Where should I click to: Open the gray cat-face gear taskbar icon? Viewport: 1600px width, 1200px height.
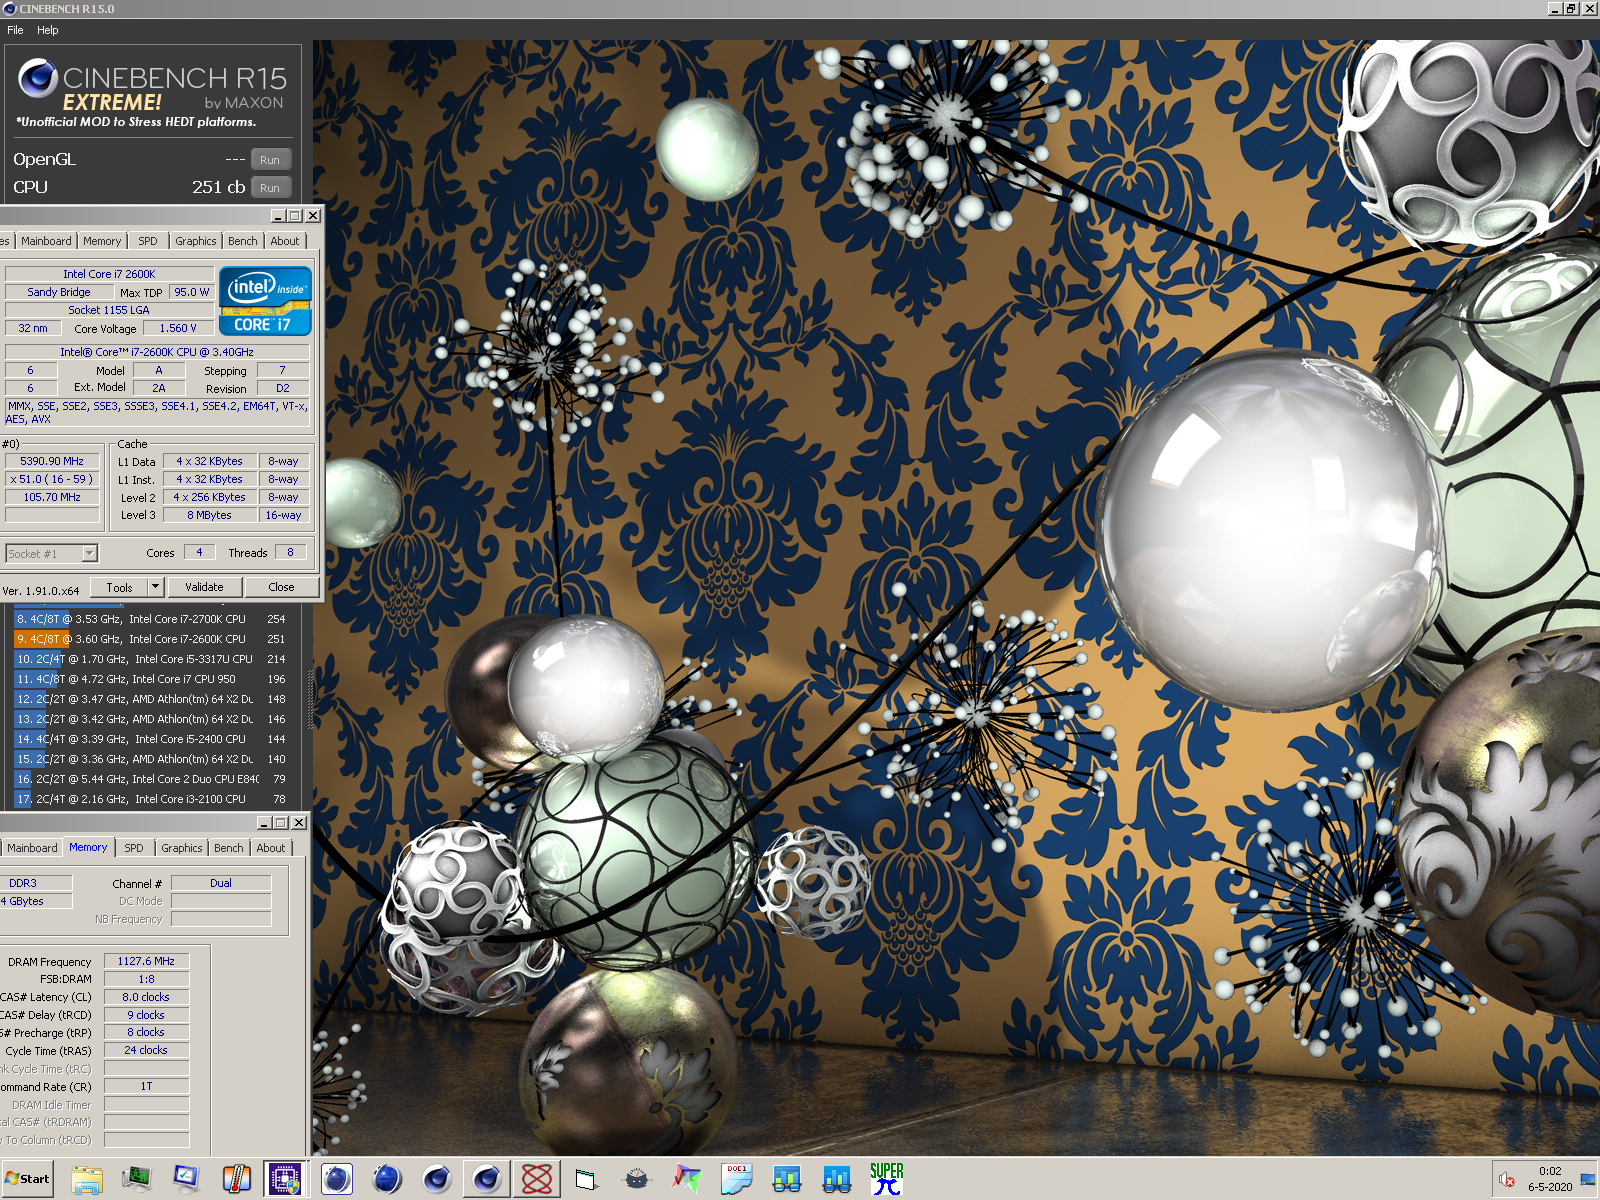[x=636, y=1180]
